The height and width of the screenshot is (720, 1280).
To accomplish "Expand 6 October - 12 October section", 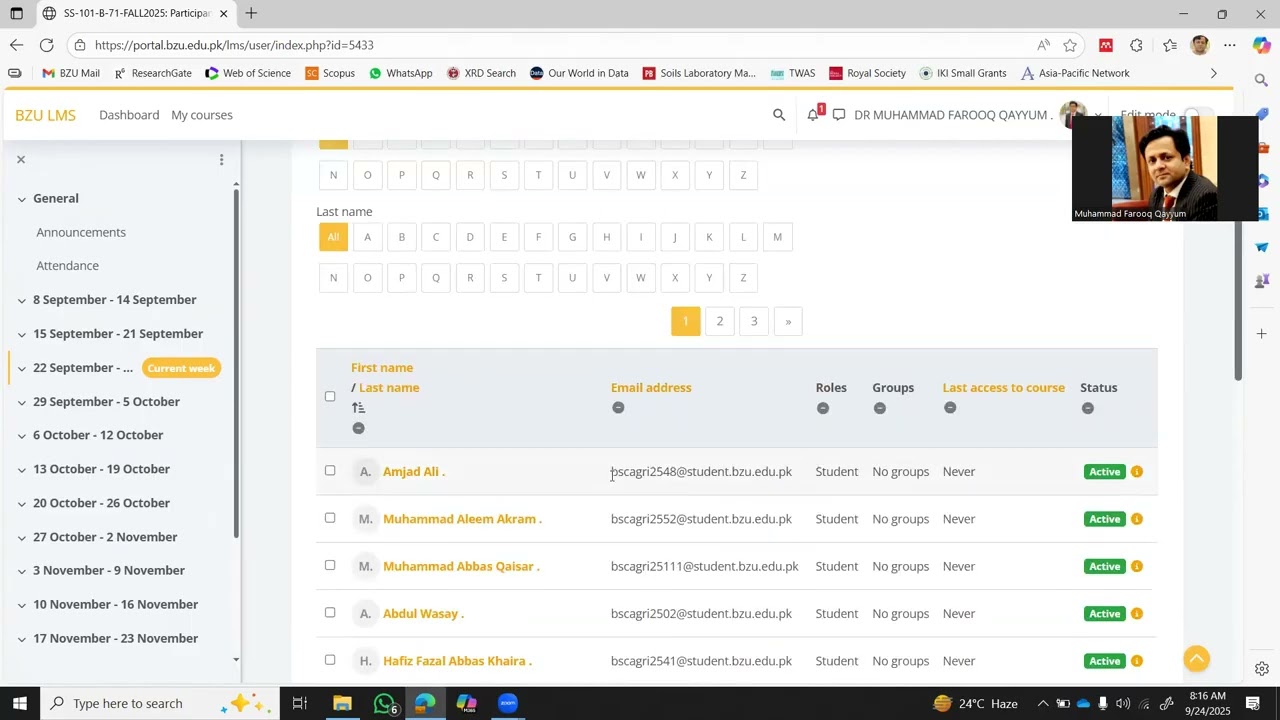I will pos(21,436).
